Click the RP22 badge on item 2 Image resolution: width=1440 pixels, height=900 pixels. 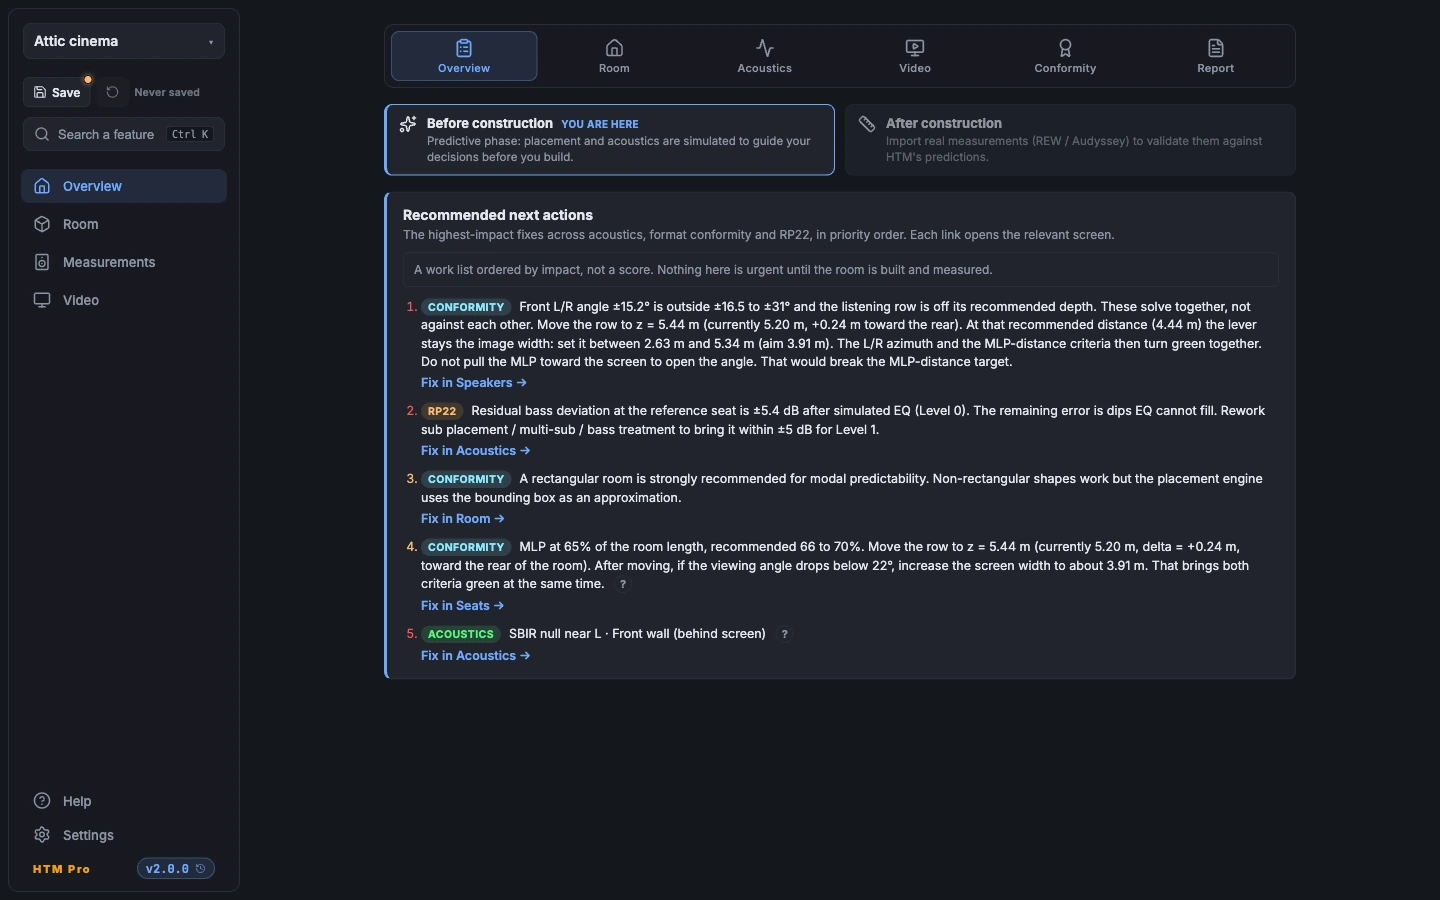441,411
